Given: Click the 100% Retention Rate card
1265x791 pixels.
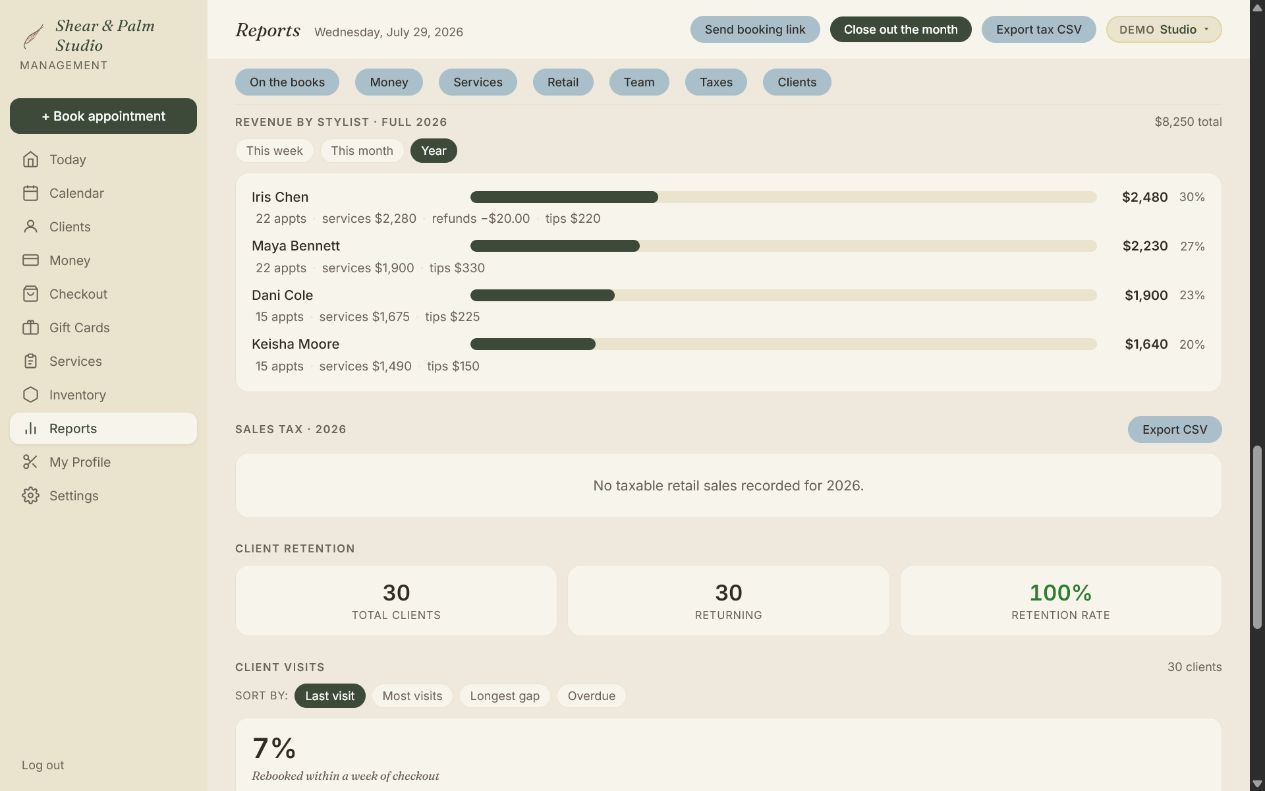Looking at the screenshot, I should (x=1061, y=601).
